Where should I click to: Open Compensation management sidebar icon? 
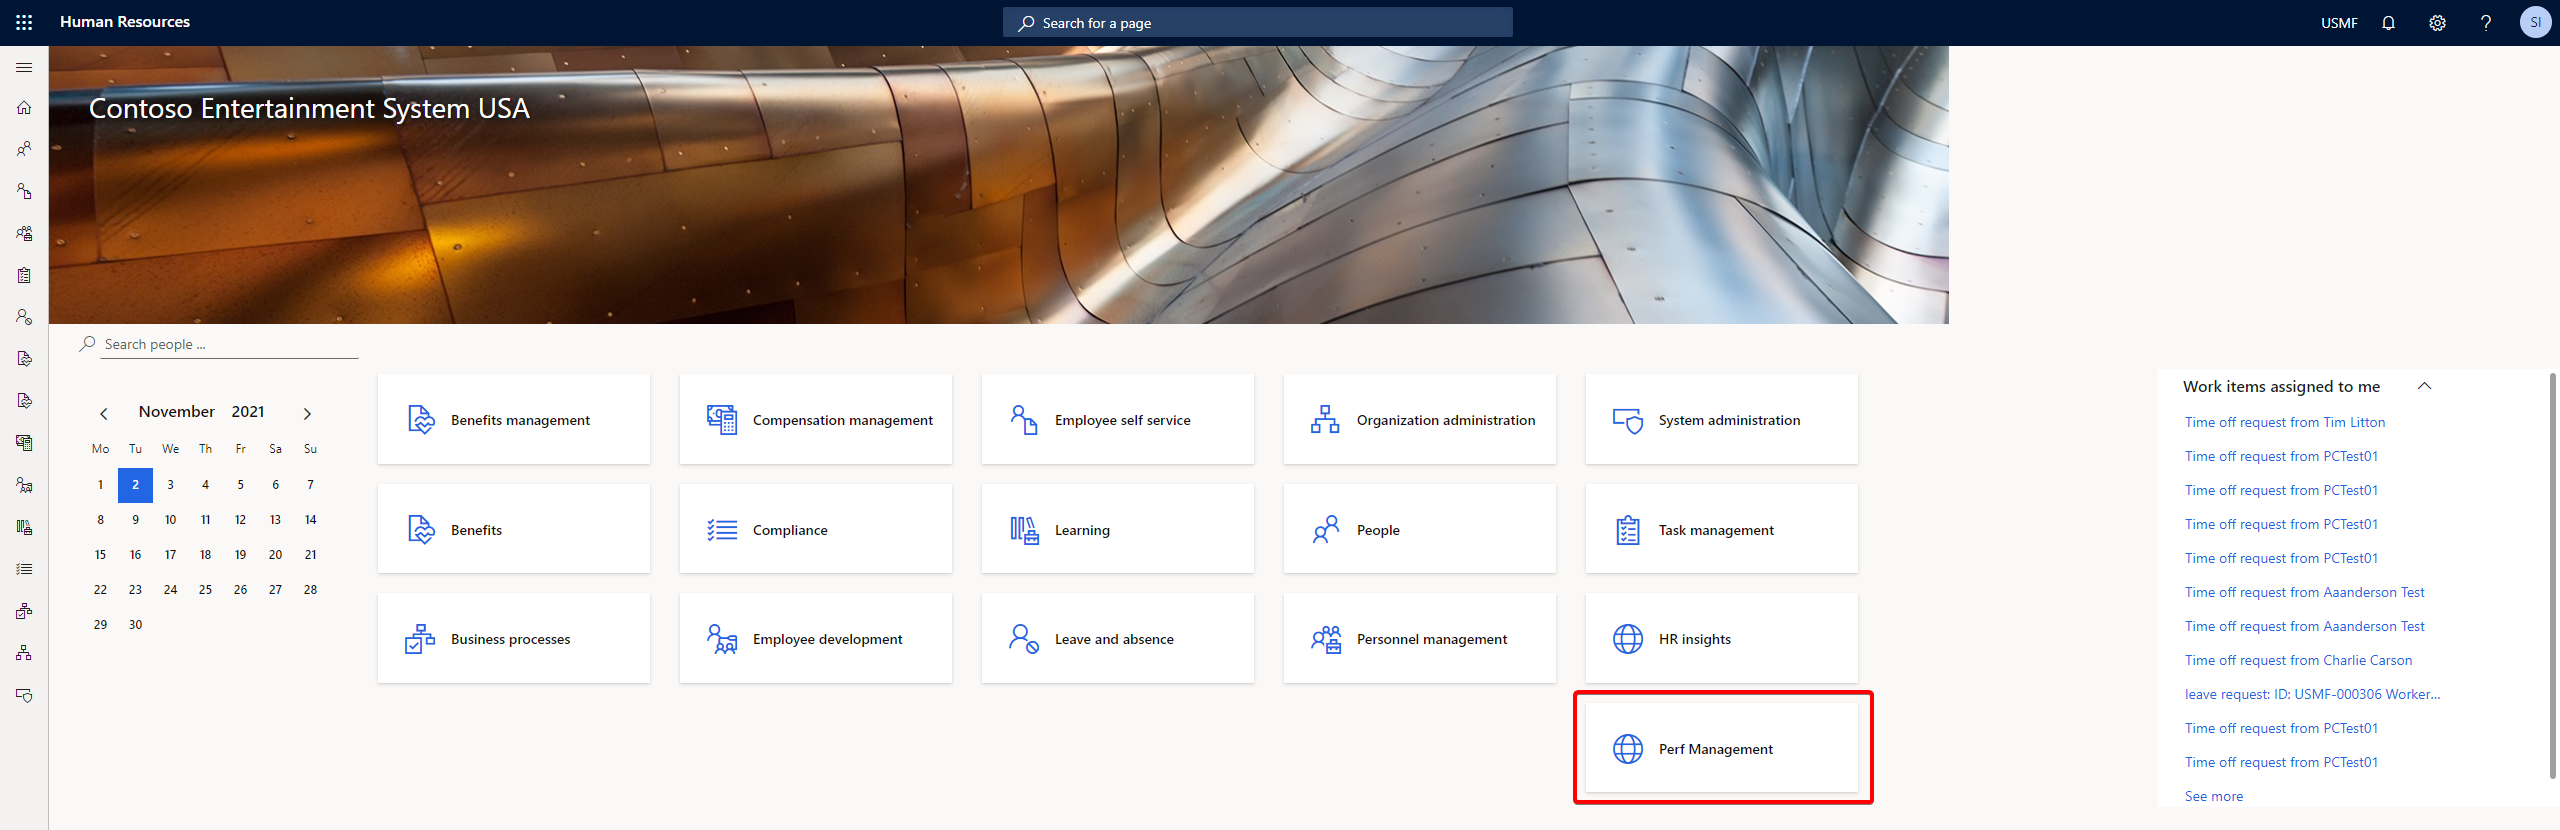coord(24,442)
